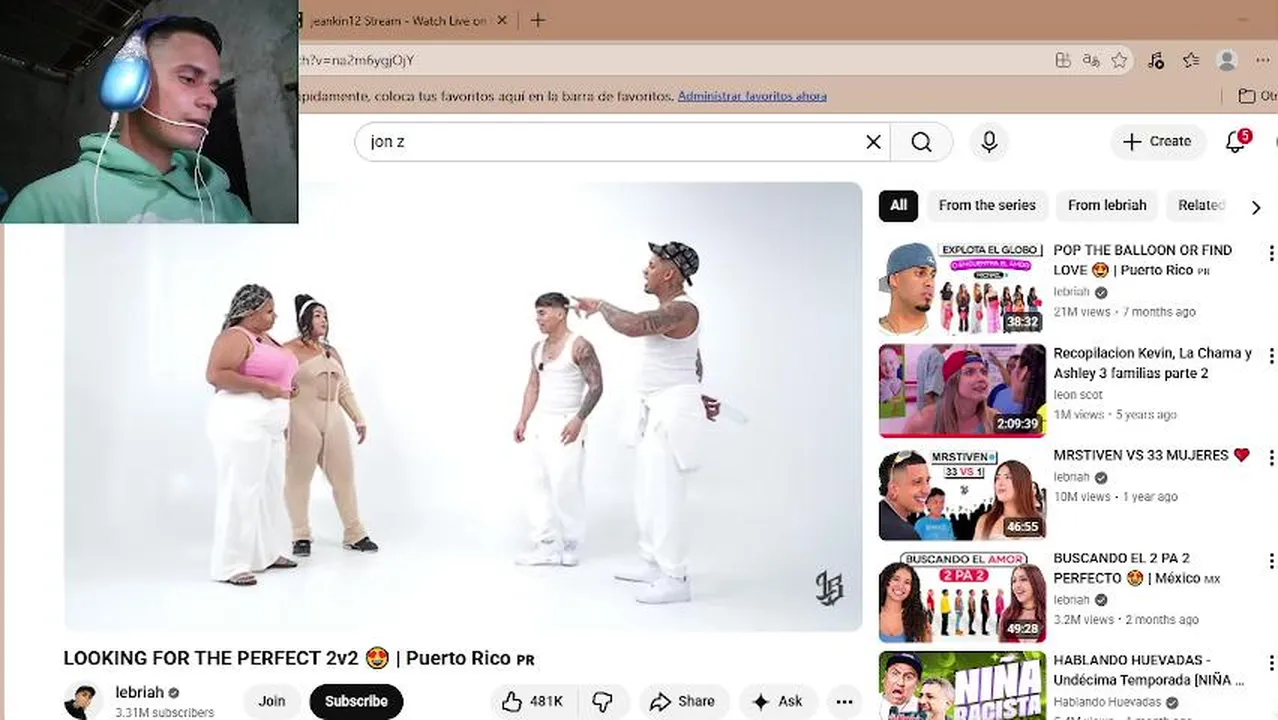Open HABLANDO HUEVADAS video thumbnail
Image resolution: width=1278 pixels, height=720 pixels.
pyautogui.click(x=962, y=686)
